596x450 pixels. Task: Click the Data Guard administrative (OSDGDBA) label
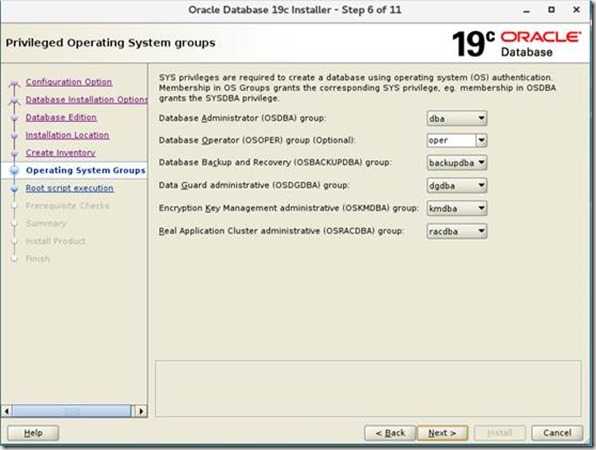254,185
